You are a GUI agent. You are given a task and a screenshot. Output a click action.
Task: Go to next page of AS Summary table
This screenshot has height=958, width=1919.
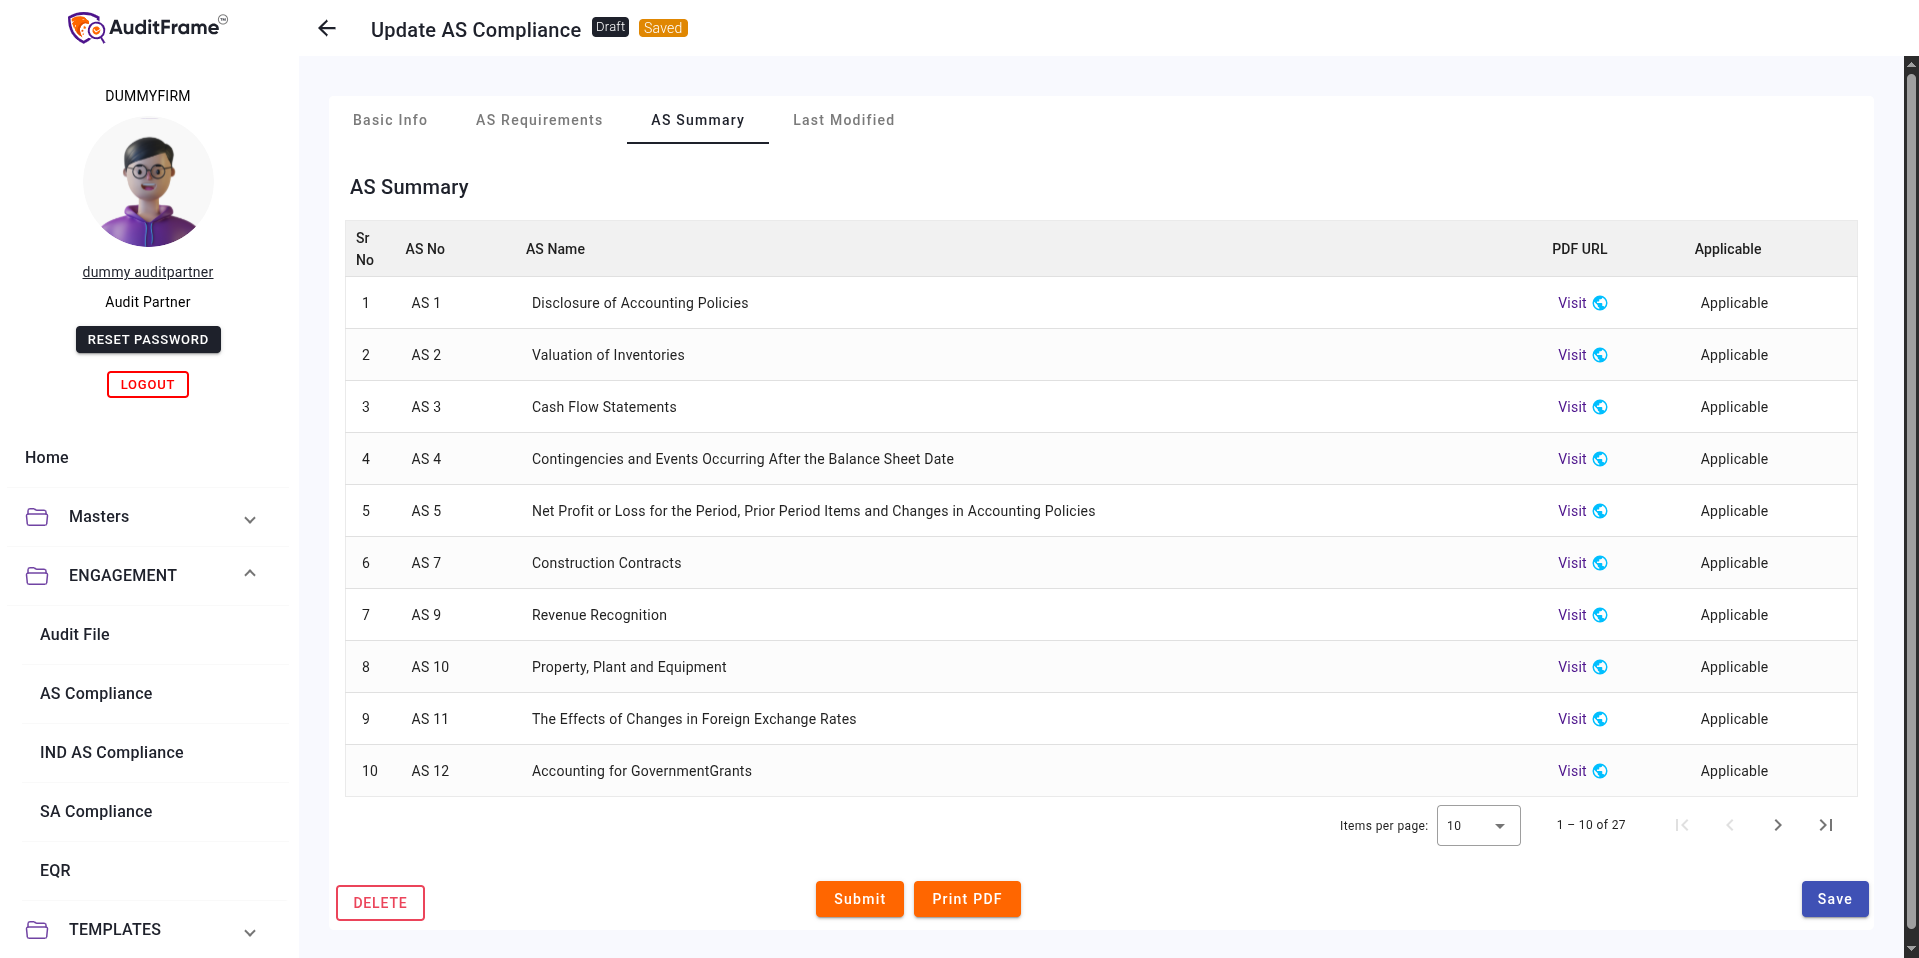pos(1777,825)
